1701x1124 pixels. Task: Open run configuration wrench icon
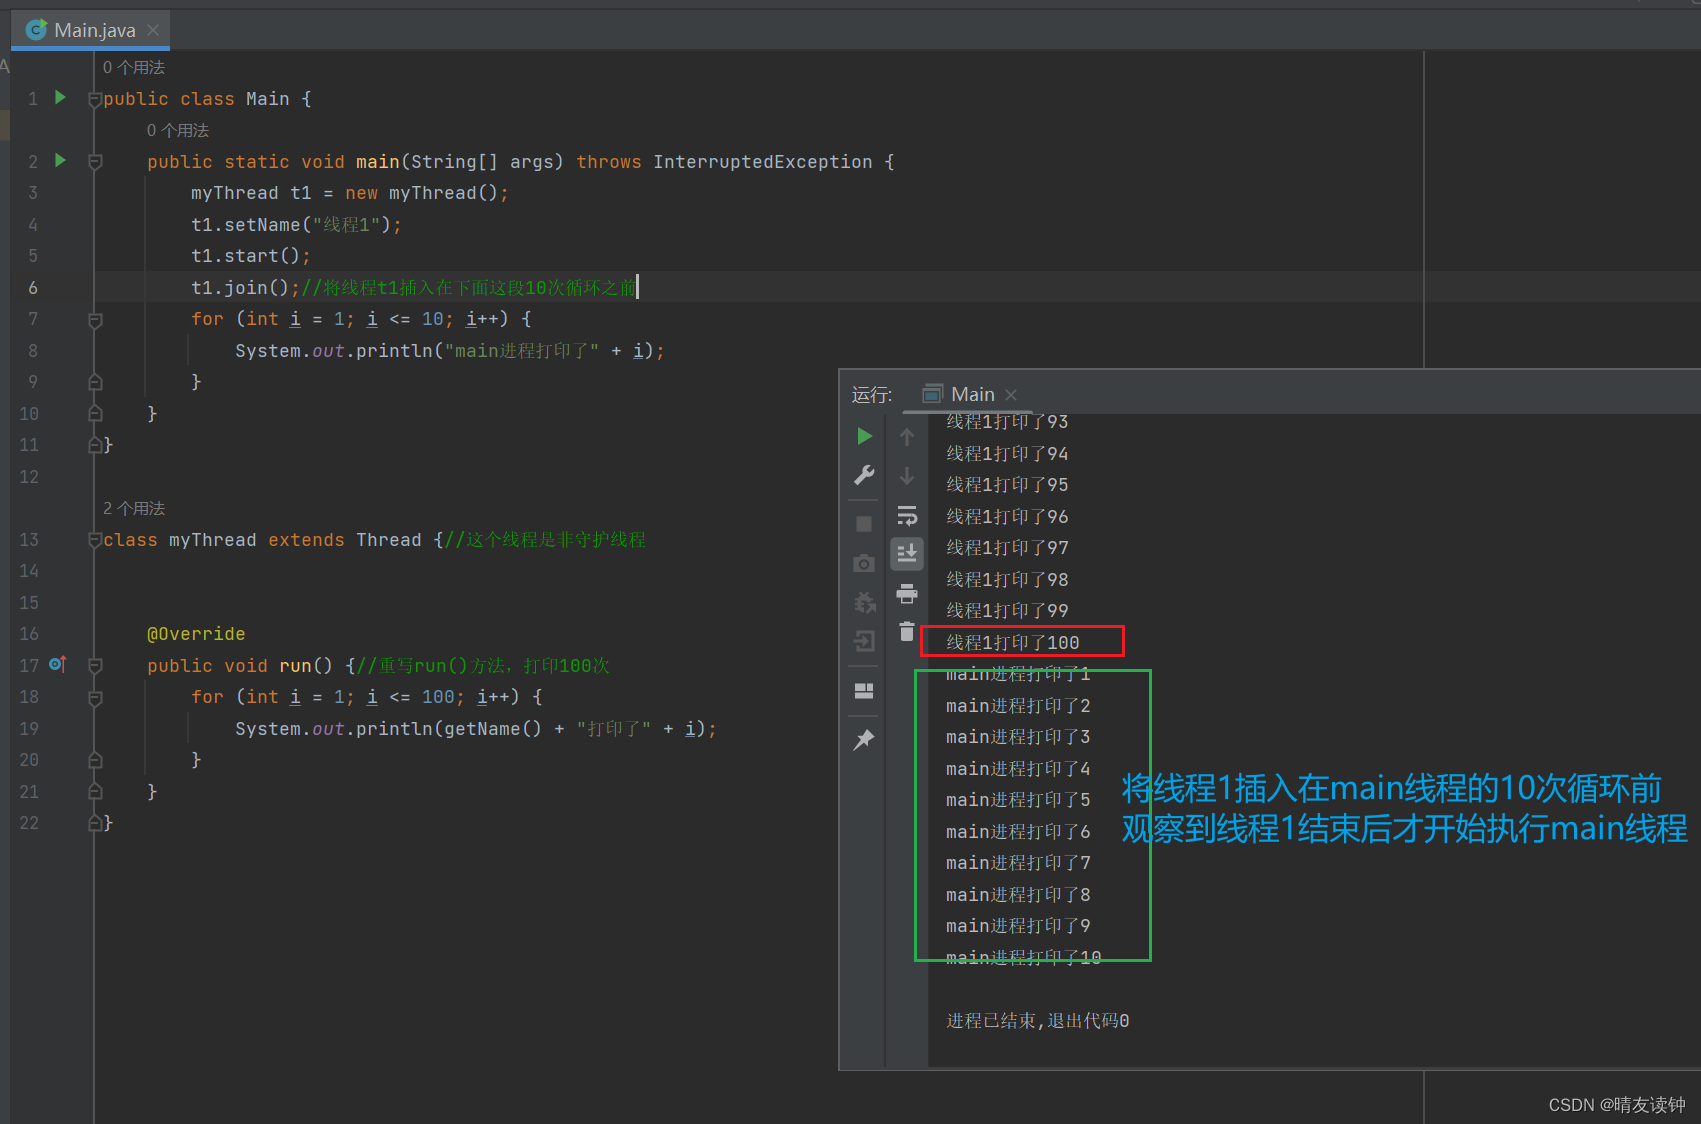[x=865, y=475]
